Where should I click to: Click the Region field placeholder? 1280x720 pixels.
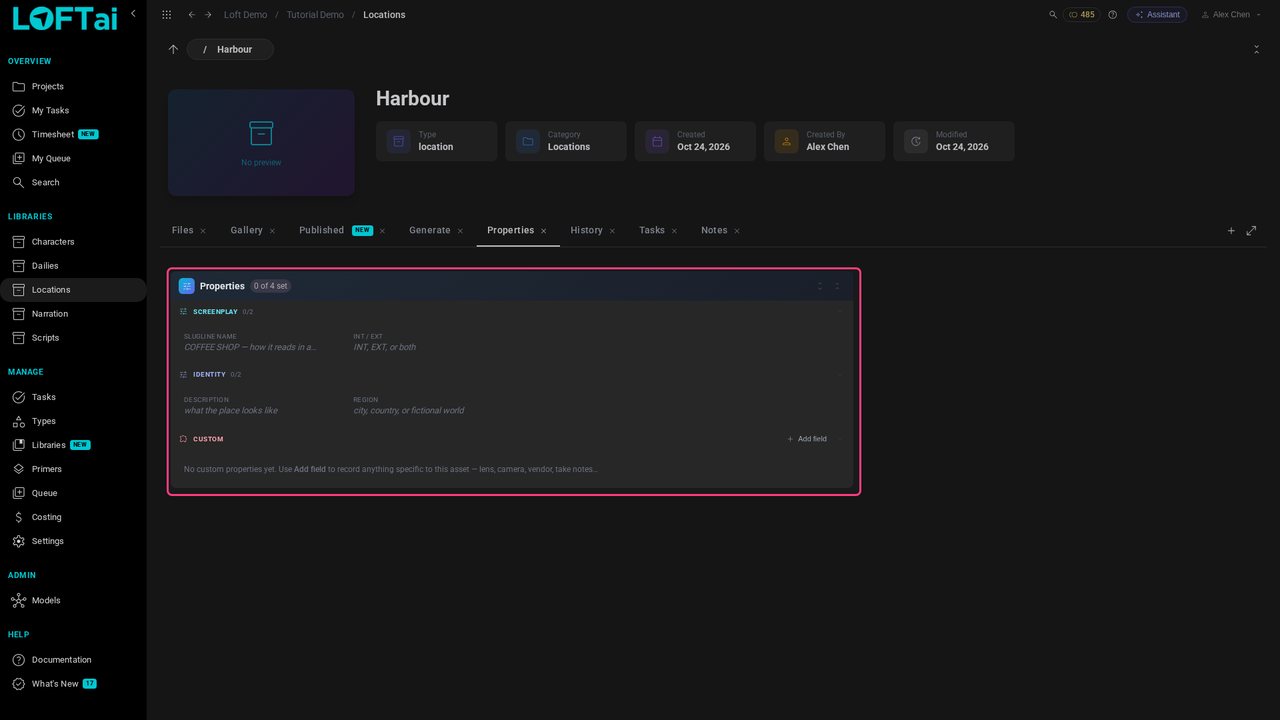click(408, 410)
